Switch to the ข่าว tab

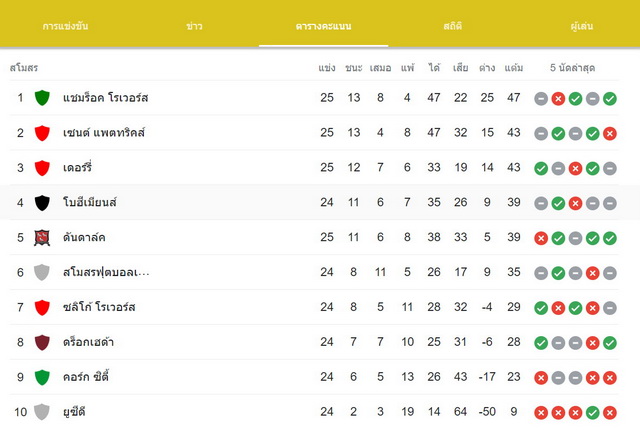pos(194,26)
